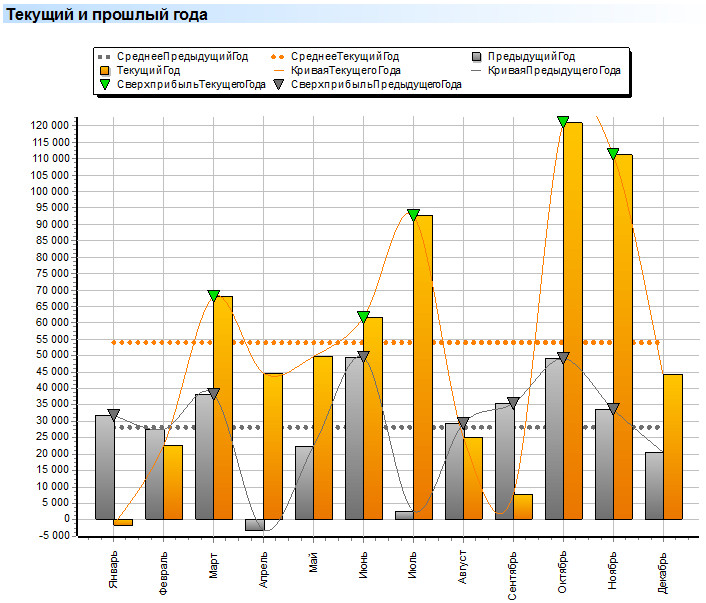This screenshot has width=706, height=603.
Task: Click the КриваяПредыдущегоГода legend label
Action: pos(554,71)
